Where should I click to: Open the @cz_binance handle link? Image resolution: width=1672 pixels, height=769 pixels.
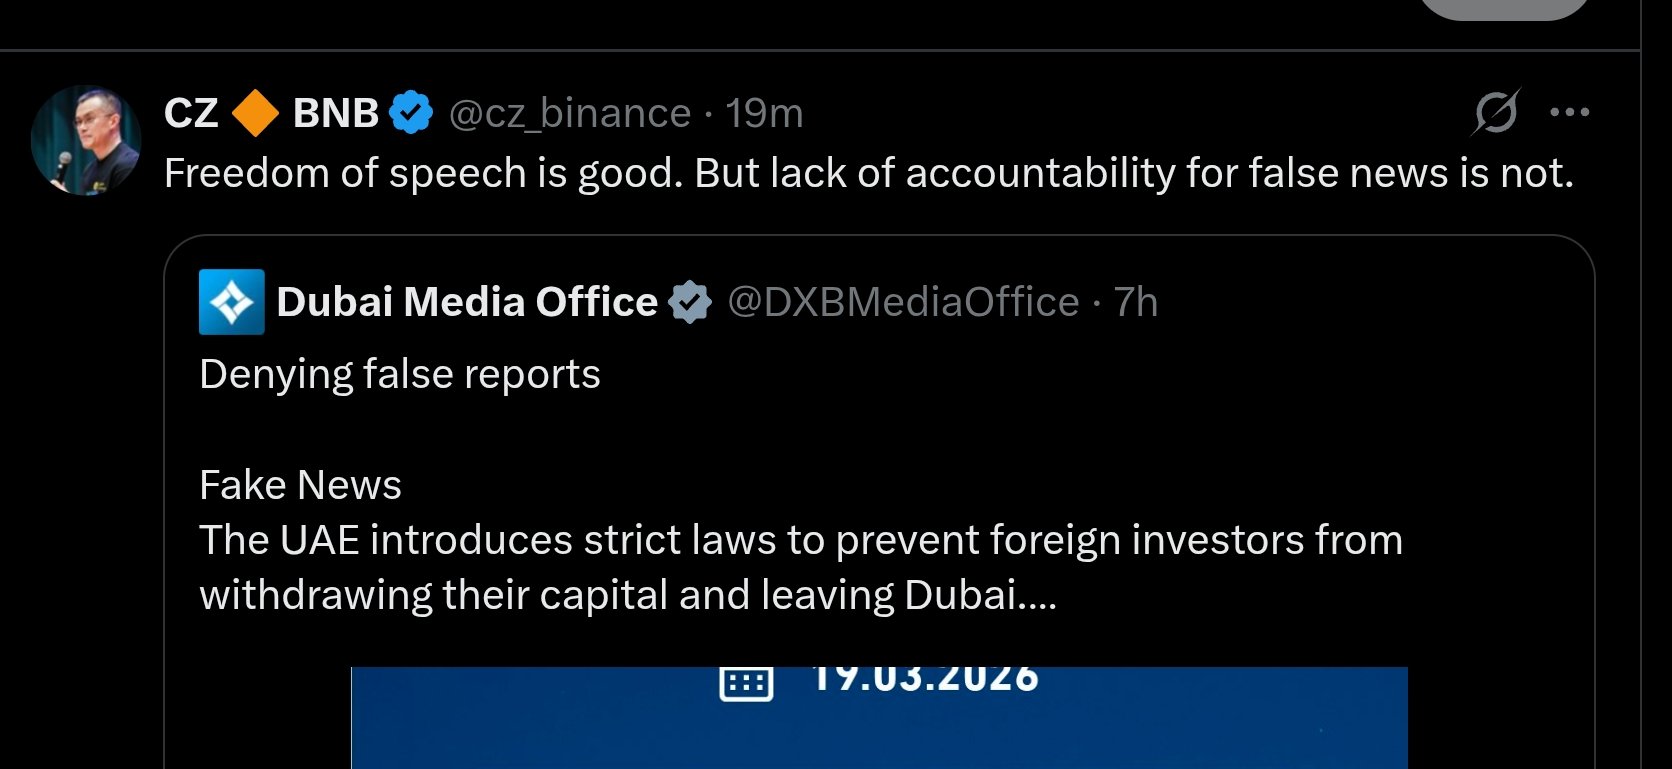pyautogui.click(x=570, y=113)
